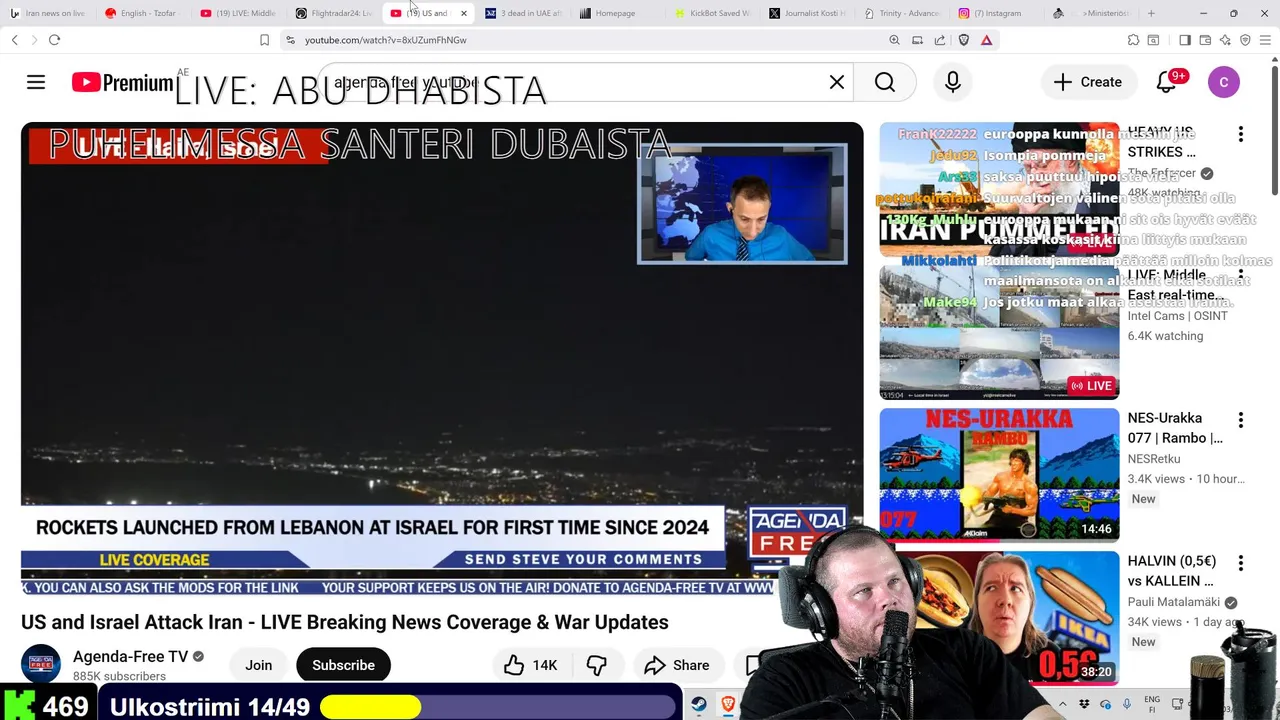Start voice search with the microphone
The width and height of the screenshot is (1280, 720).
coord(953,82)
